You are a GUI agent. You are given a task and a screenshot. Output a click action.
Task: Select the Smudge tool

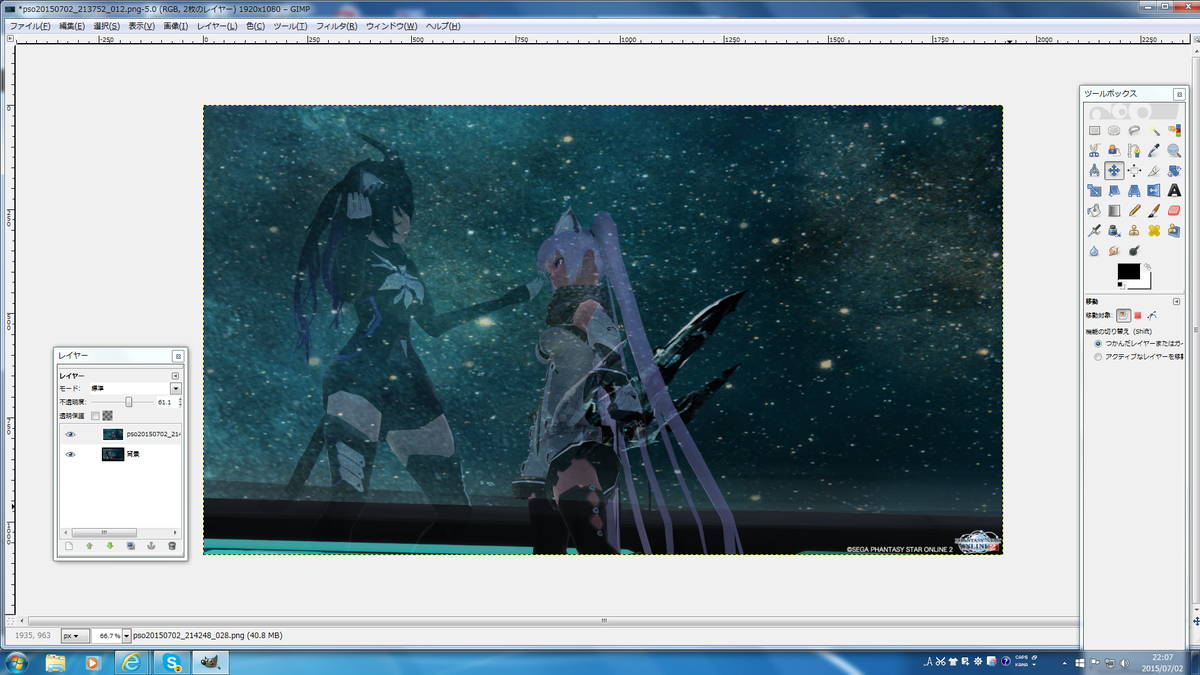(1114, 251)
